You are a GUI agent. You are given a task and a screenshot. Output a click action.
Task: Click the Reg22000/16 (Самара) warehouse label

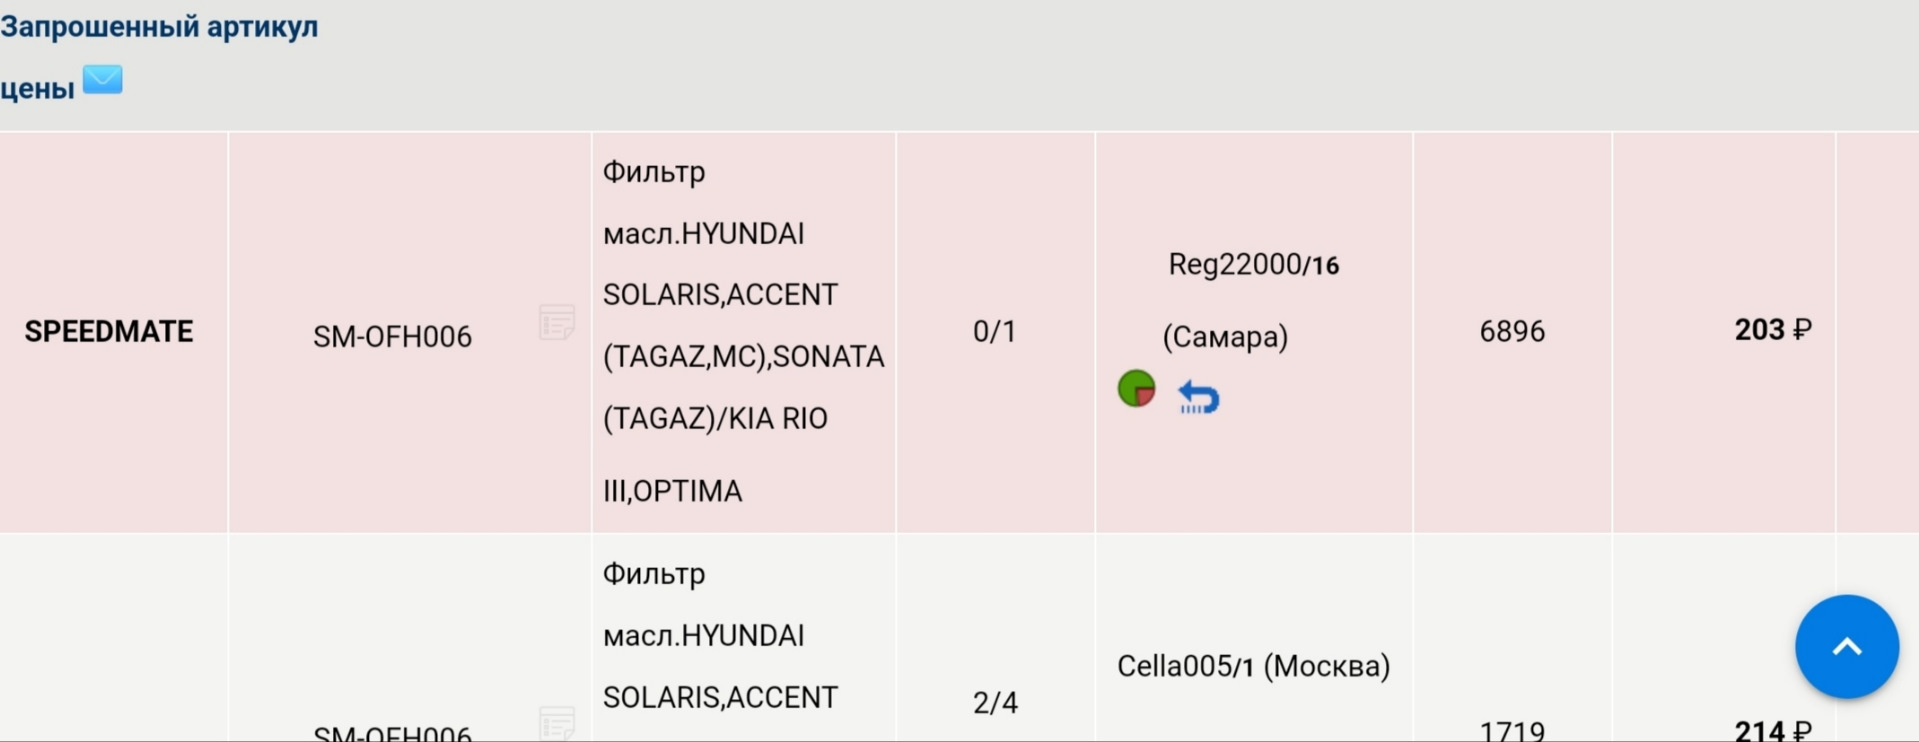pyautogui.click(x=1253, y=300)
